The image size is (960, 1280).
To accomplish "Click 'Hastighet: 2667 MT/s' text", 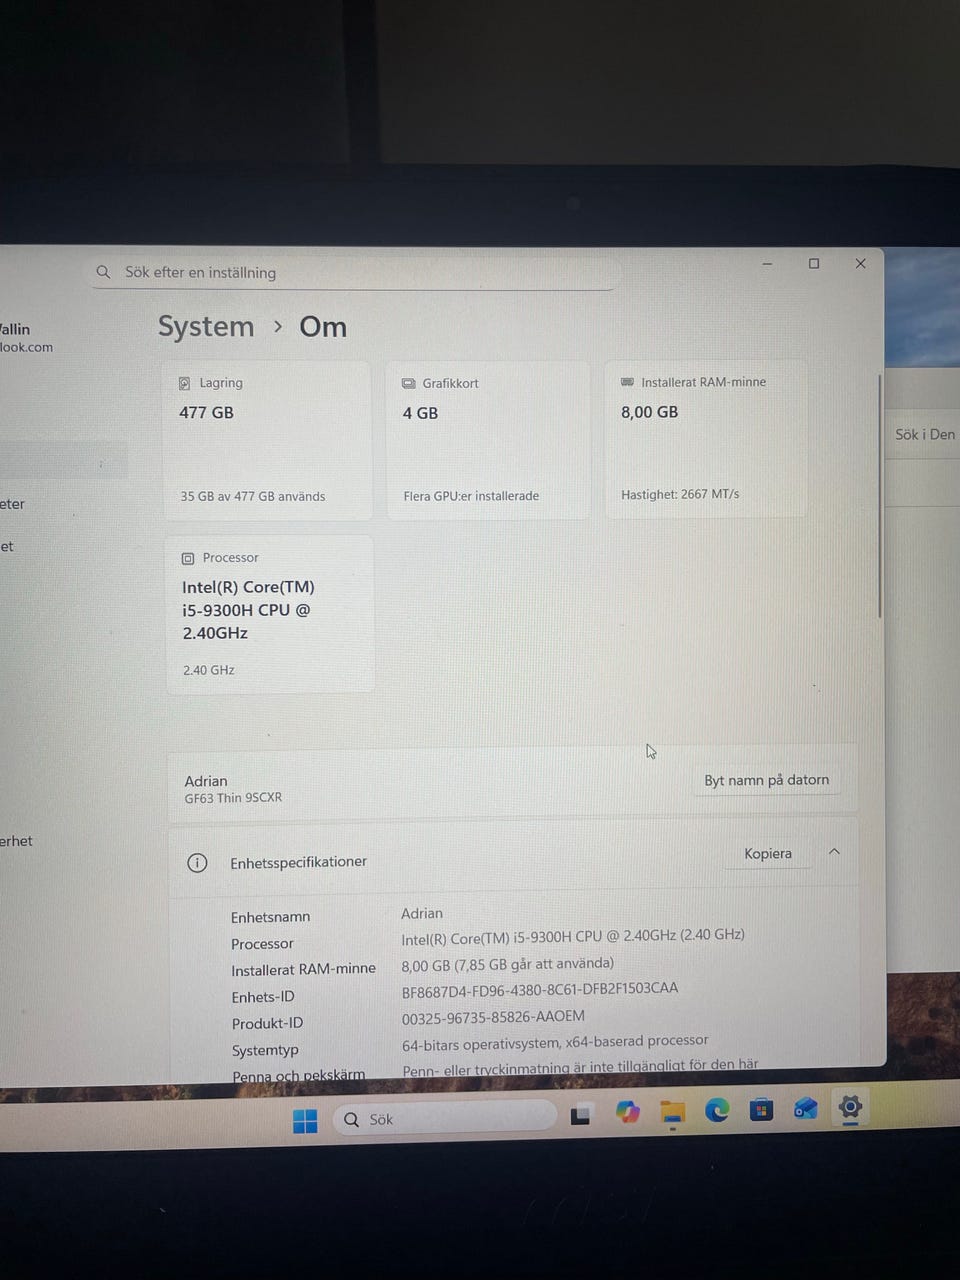I will coord(680,494).
